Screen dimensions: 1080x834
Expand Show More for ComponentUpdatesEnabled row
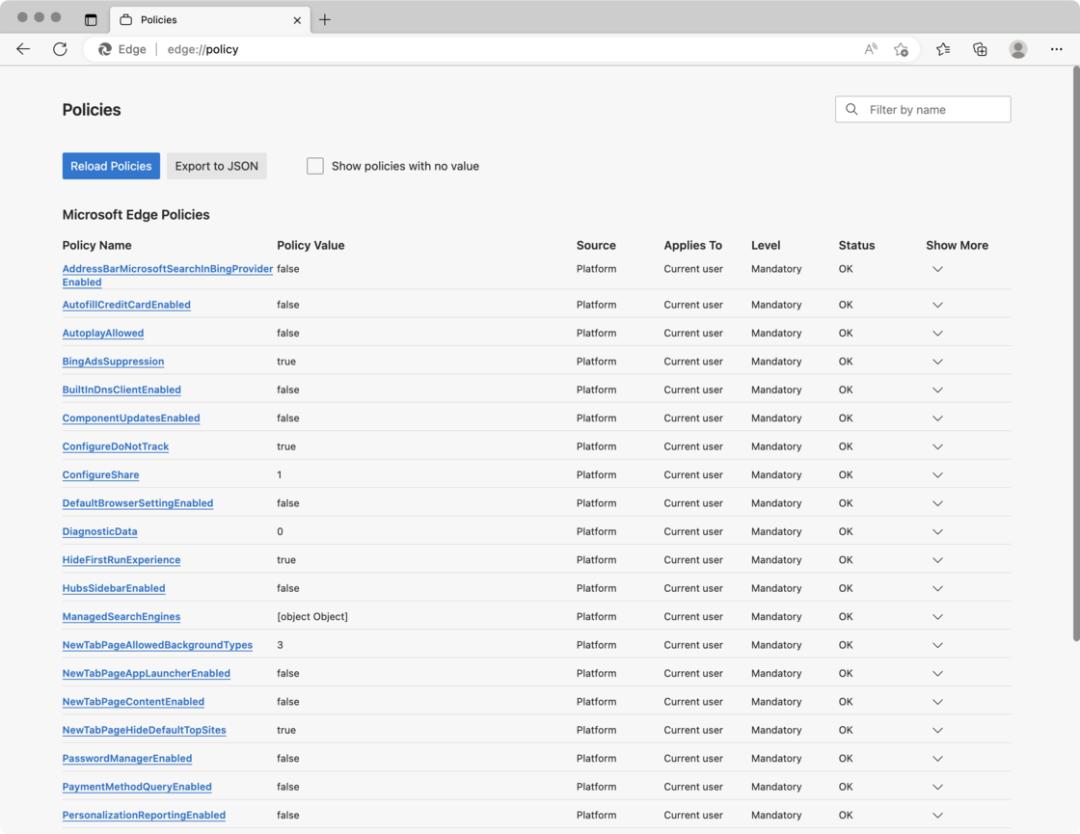pyautogui.click(x=937, y=417)
